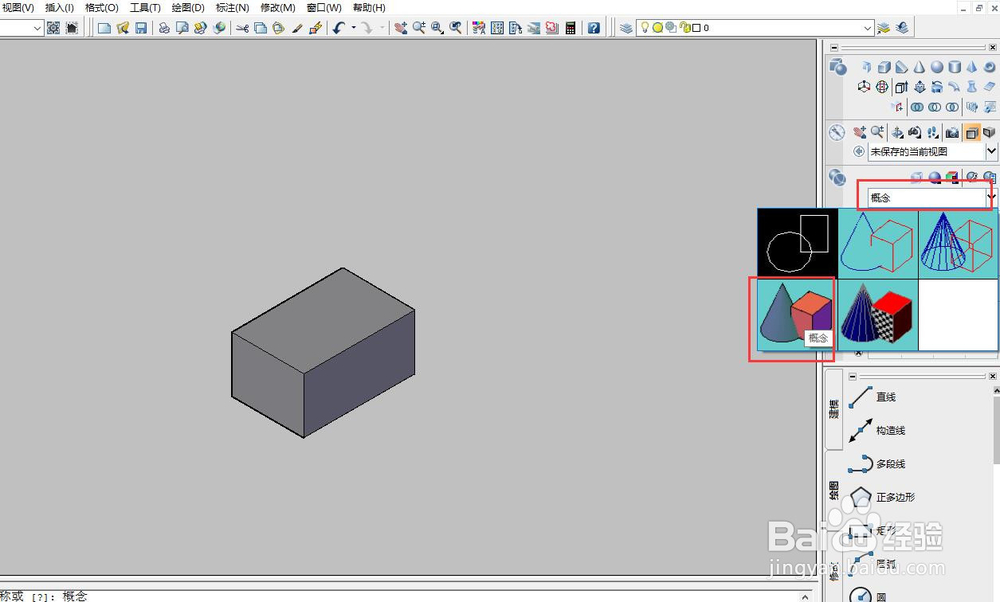Screen dimensions: 1000x602
Task: Select the Pyramid solid tool
Action: [971, 67]
